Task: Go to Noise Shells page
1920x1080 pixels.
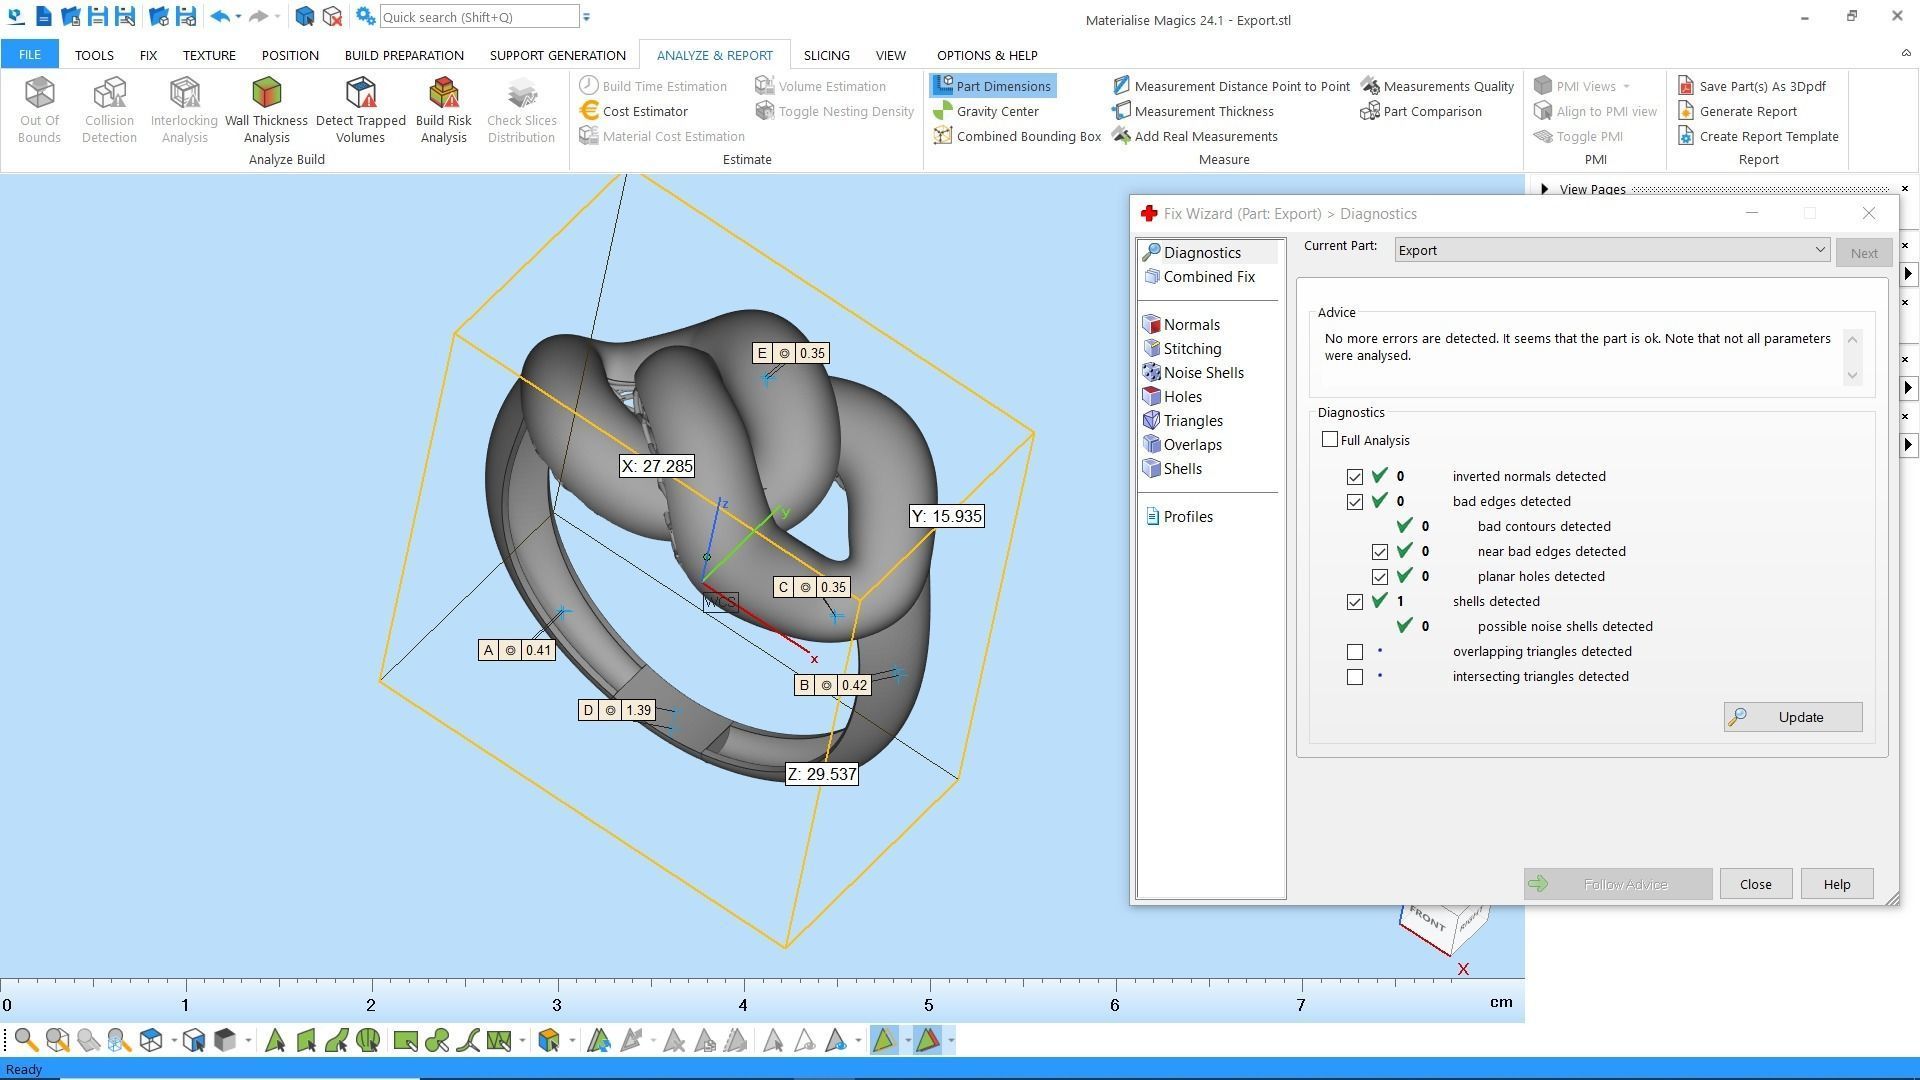Action: 1193,373
